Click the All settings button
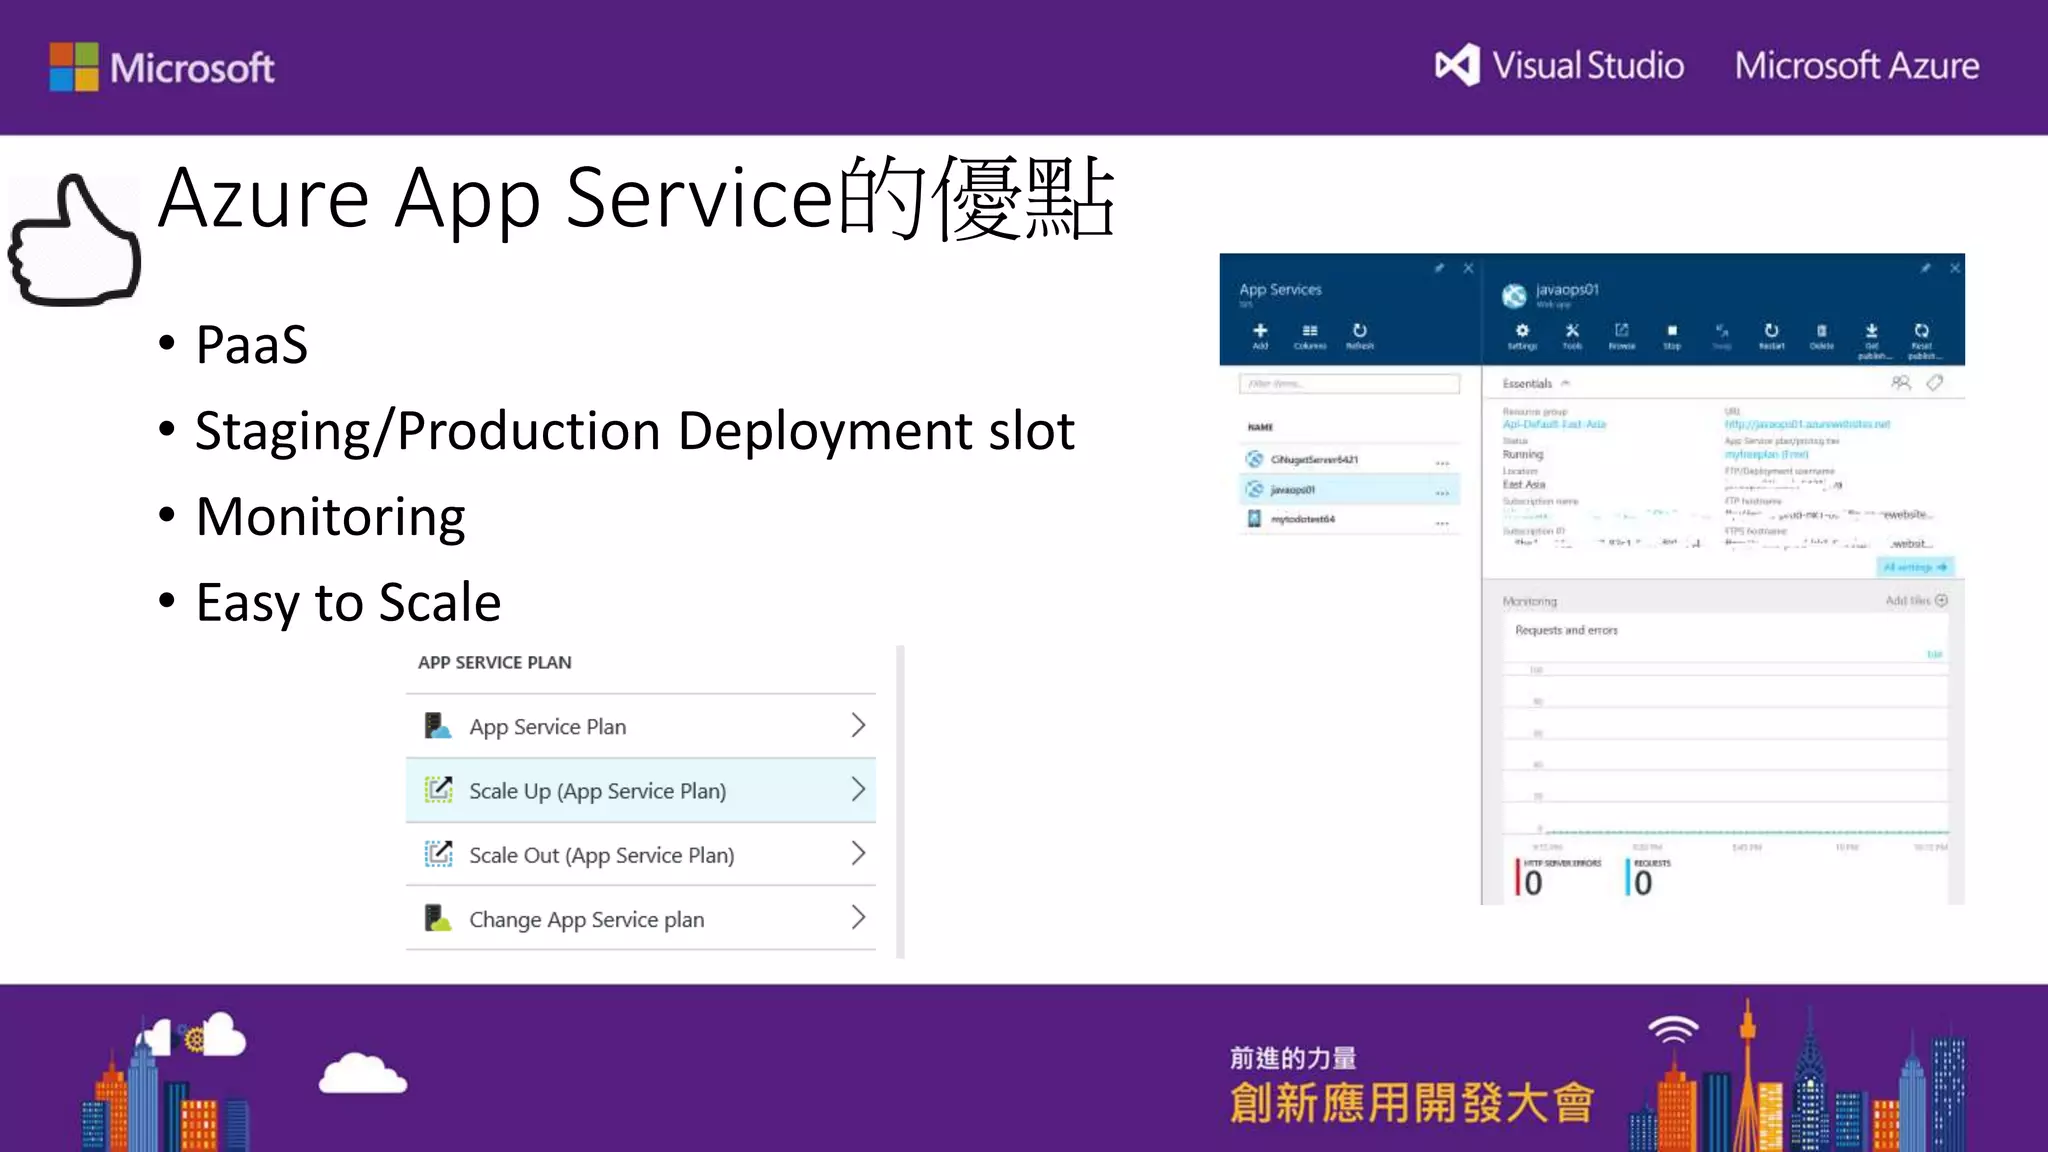Screen dimensions: 2048x1152 (x=1915, y=567)
